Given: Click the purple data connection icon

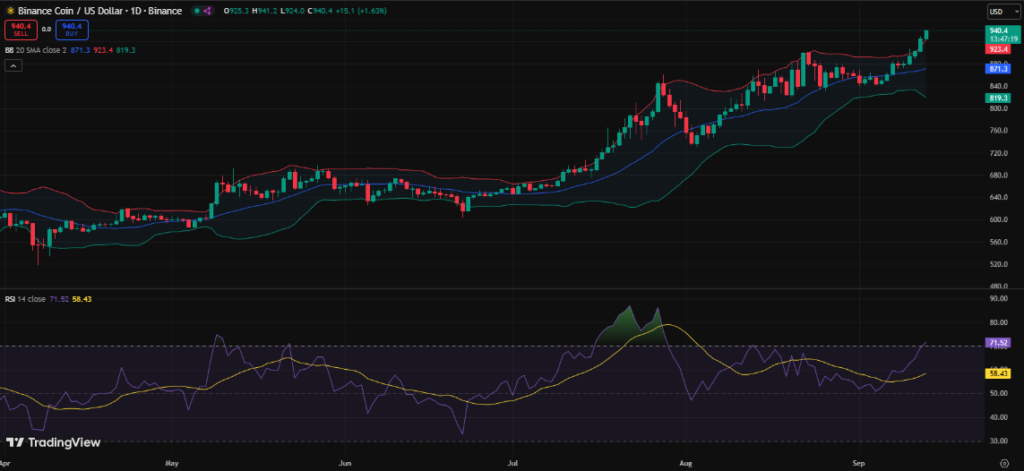Looking at the screenshot, I should tap(208, 11).
